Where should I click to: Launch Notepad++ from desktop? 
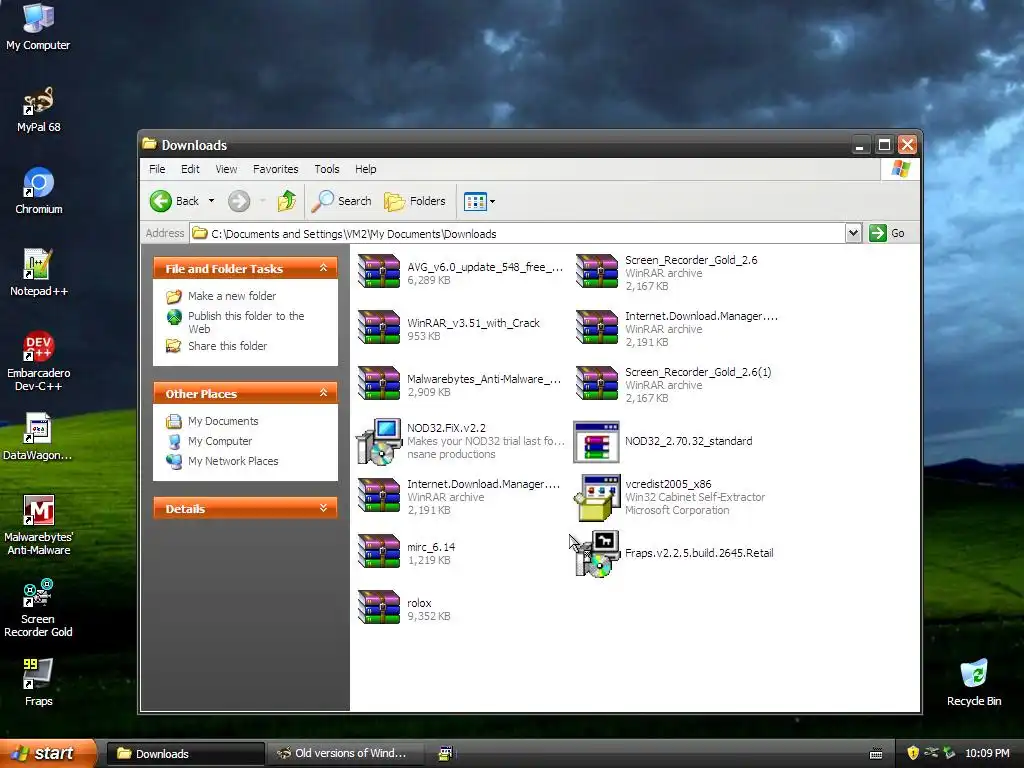(38, 273)
